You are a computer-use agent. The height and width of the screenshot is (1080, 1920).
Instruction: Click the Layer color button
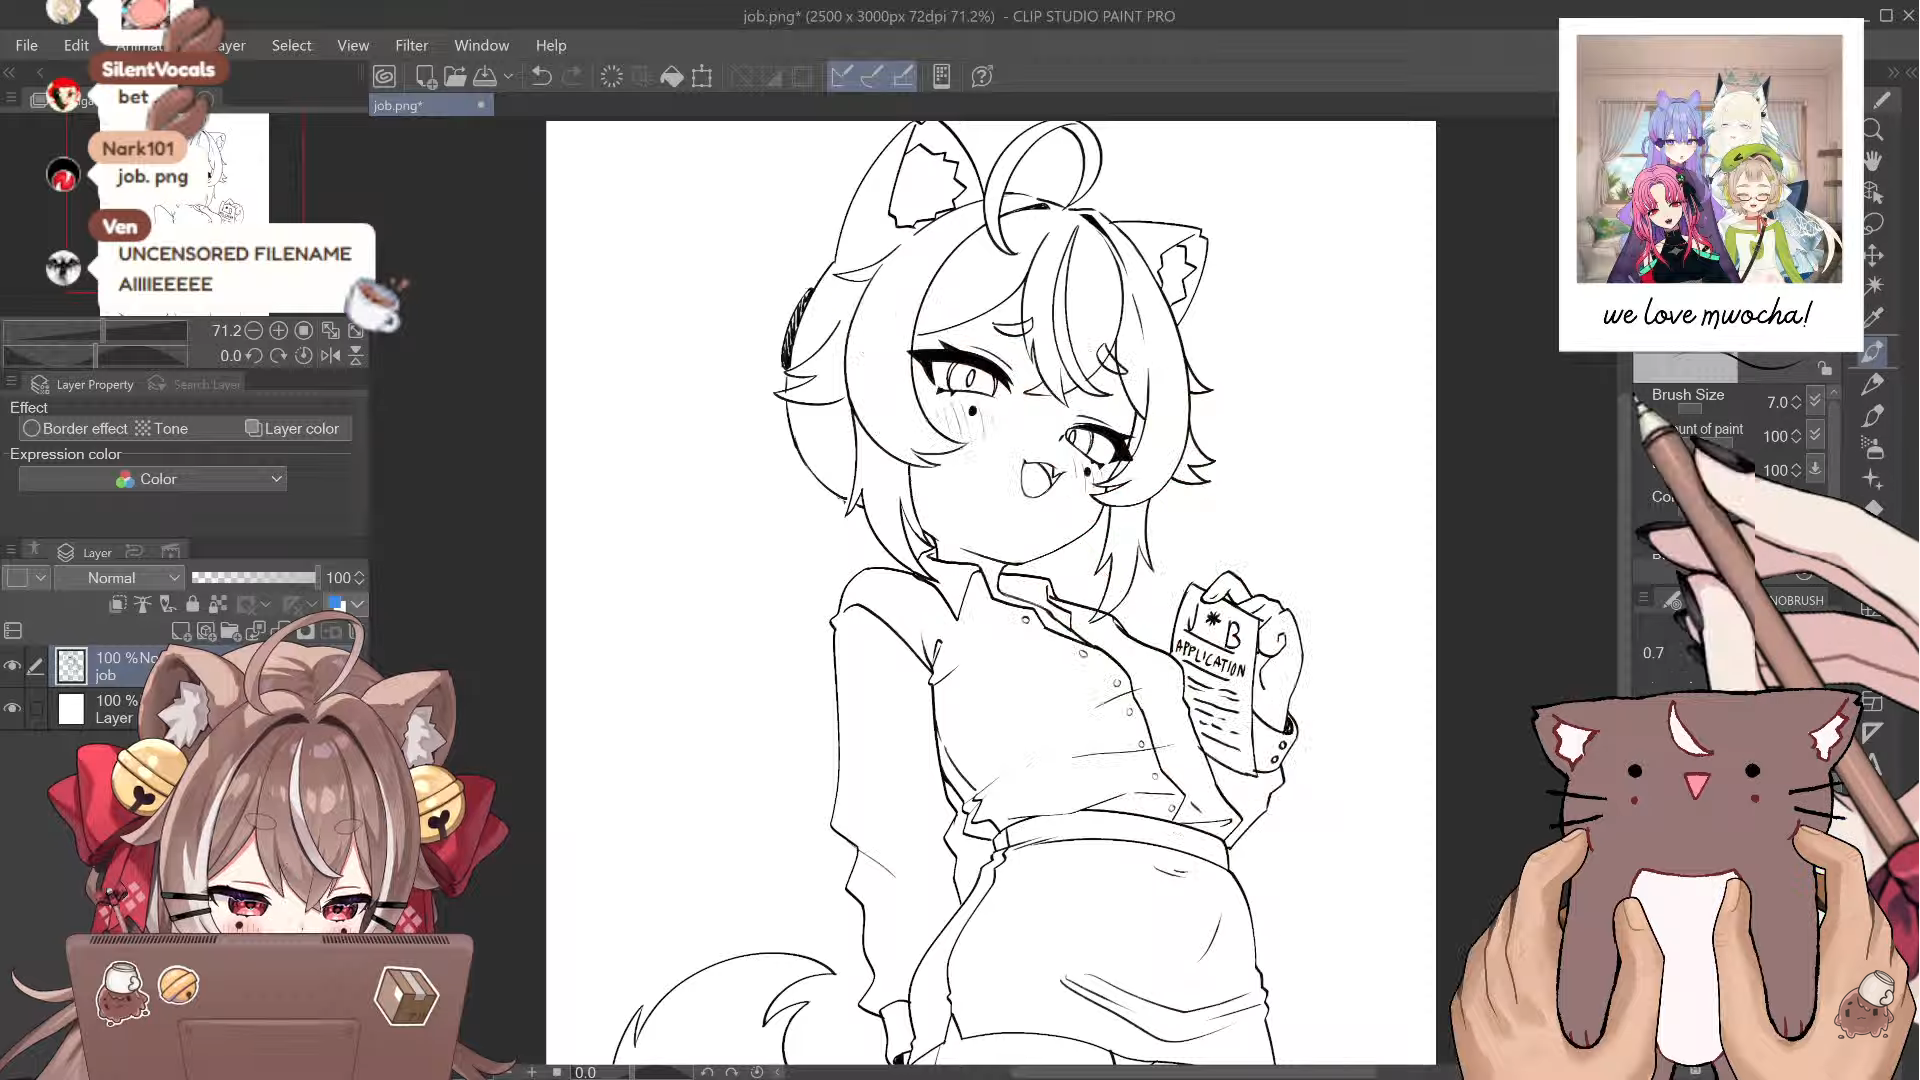(x=292, y=429)
